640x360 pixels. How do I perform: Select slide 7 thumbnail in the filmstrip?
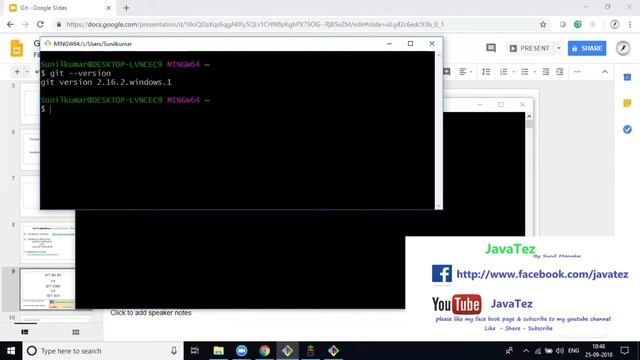31,196
